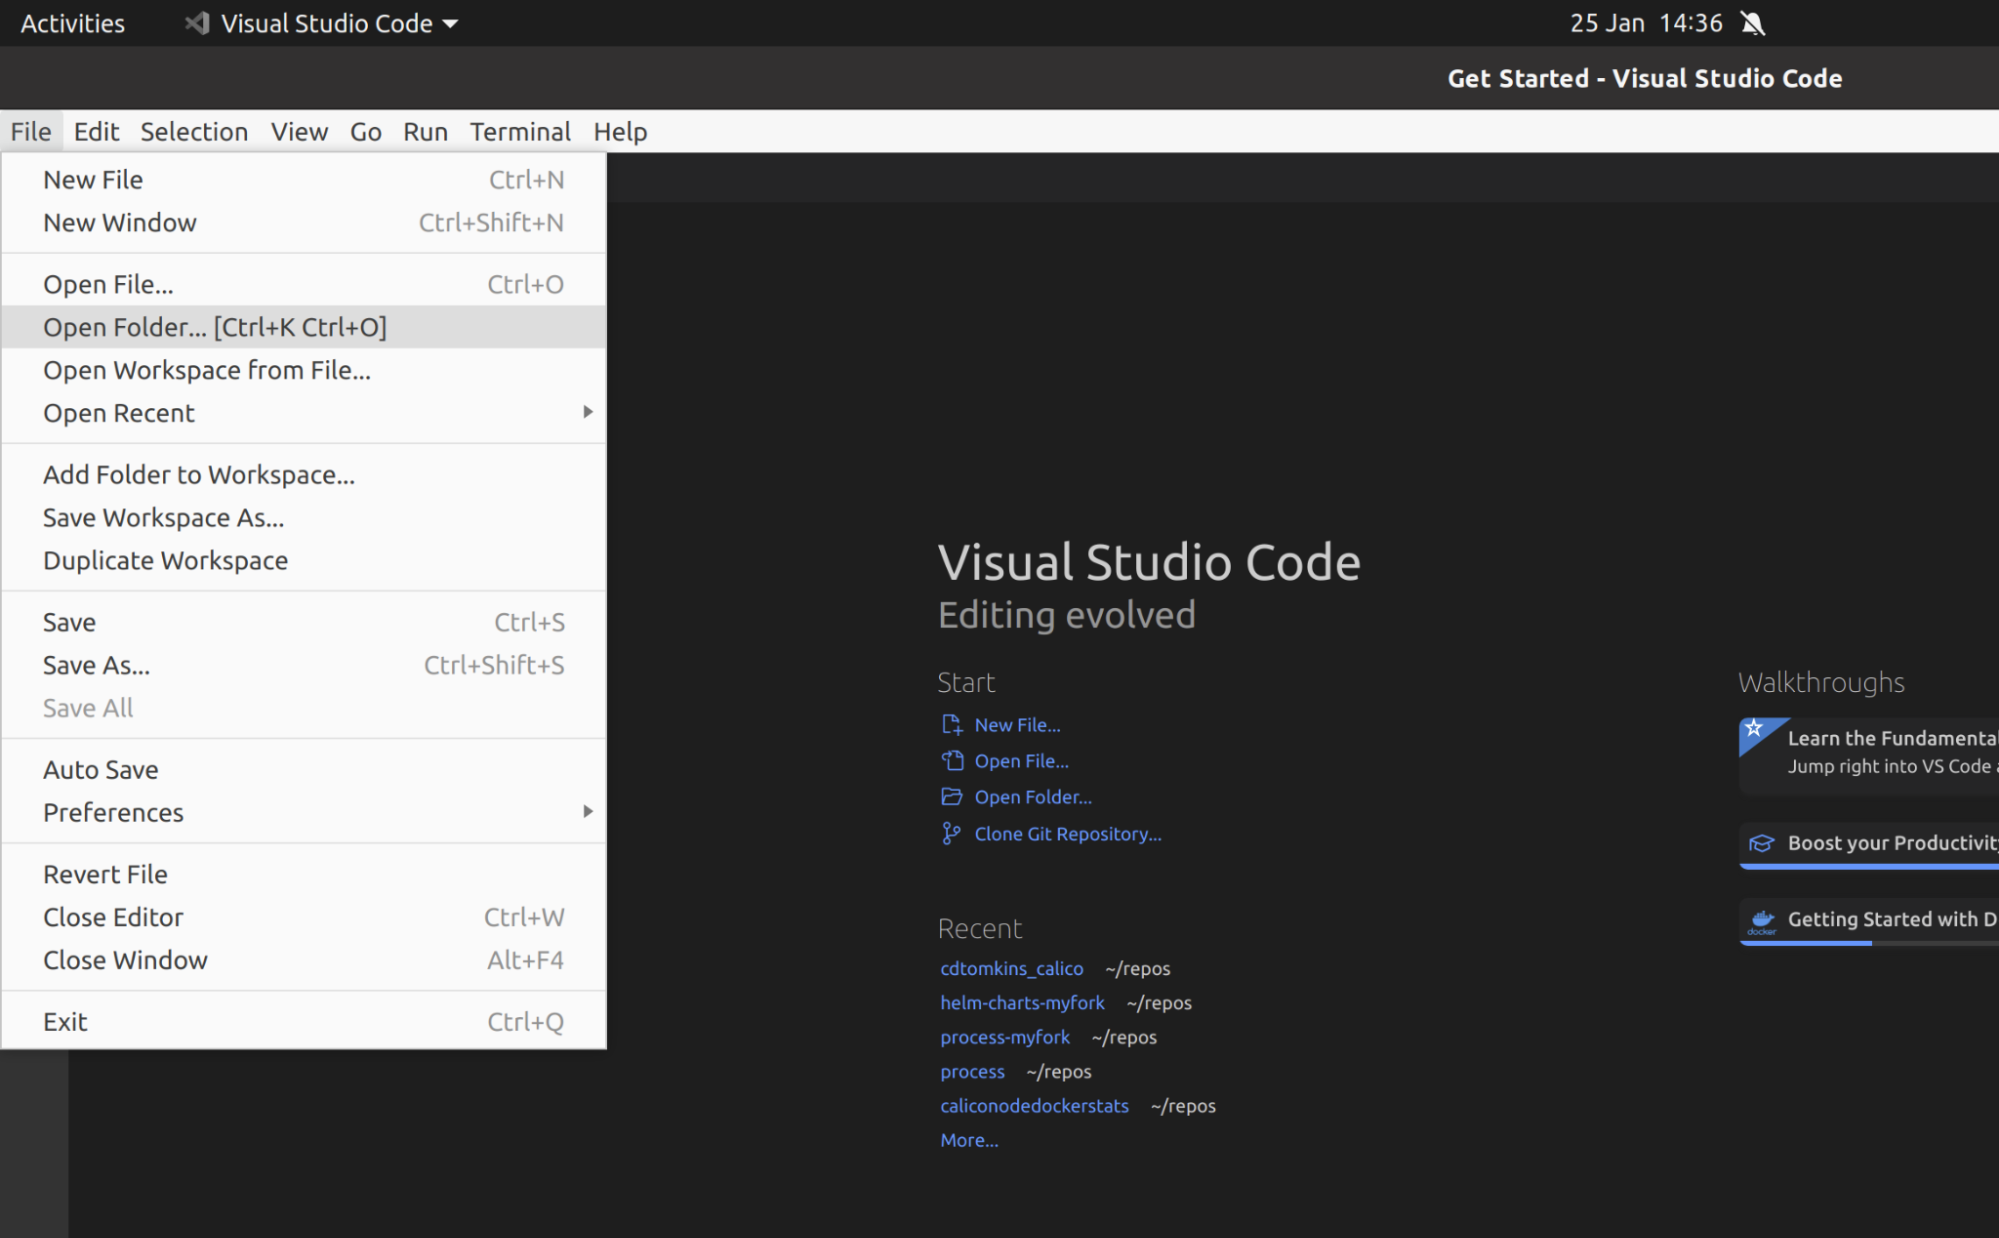Click progress bar under Boost your Productivity
The height and width of the screenshot is (1238, 1999).
(x=1868, y=867)
